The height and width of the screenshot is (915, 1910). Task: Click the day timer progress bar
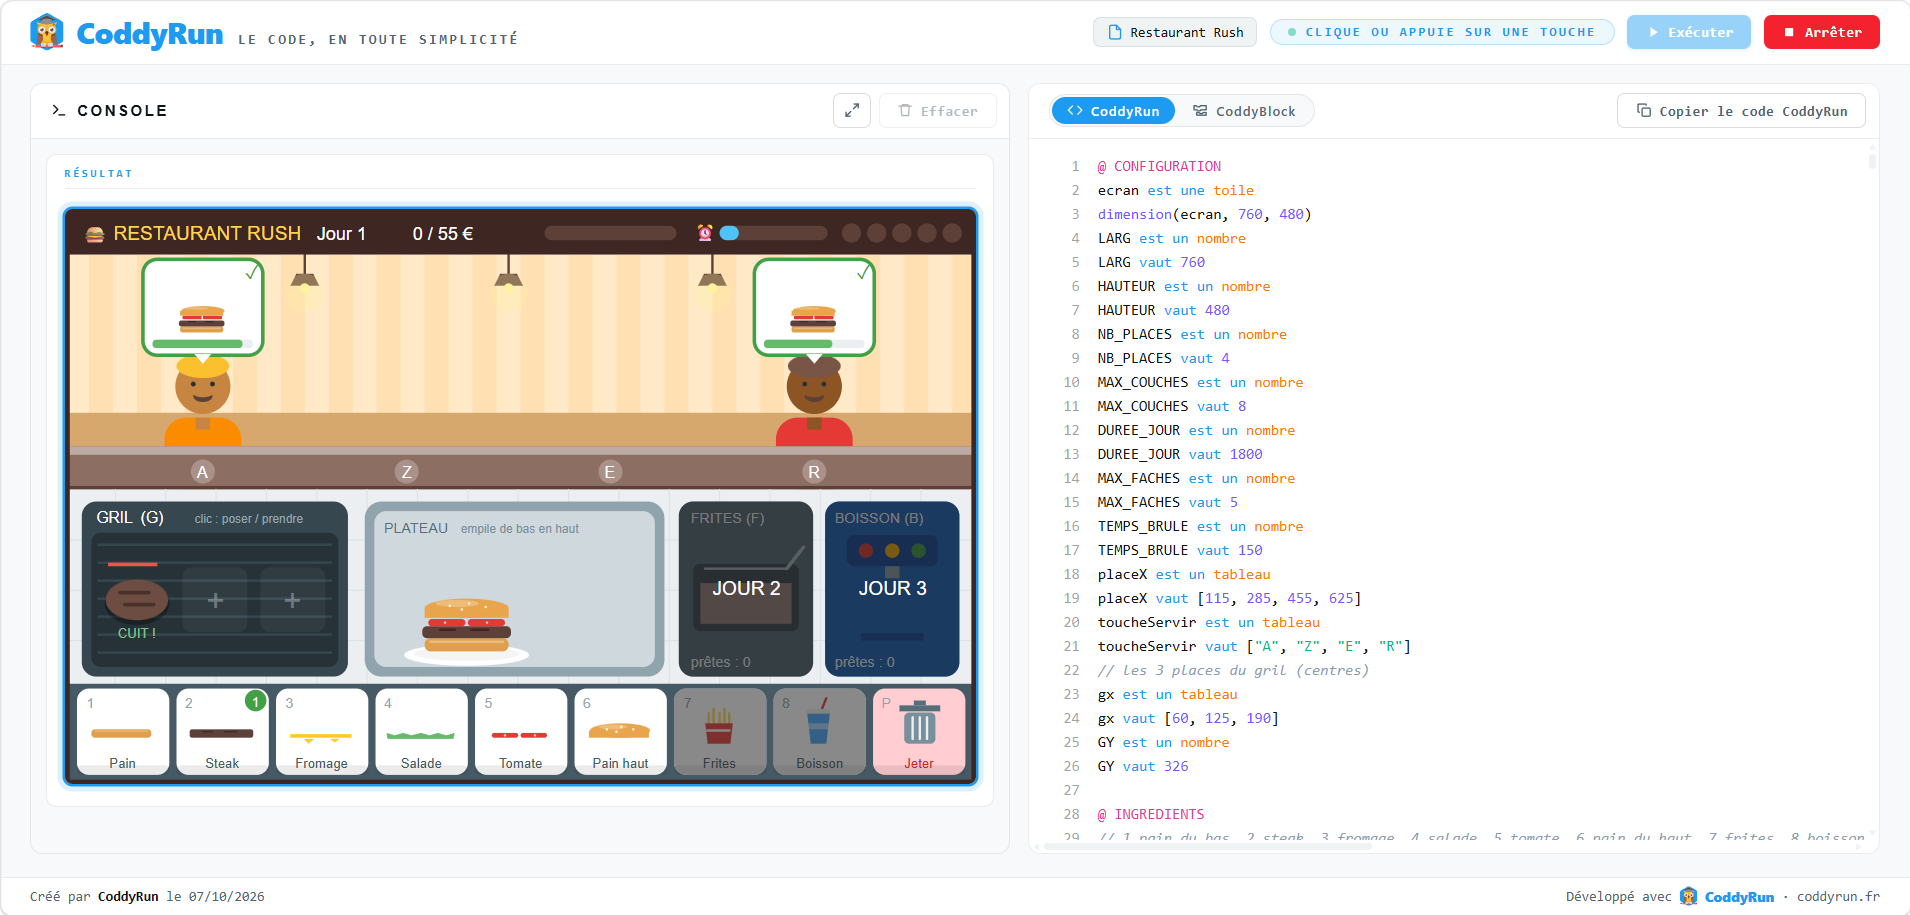click(x=773, y=233)
